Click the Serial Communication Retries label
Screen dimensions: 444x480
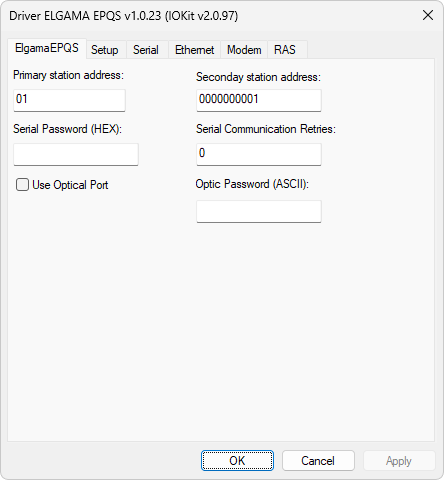(266, 129)
